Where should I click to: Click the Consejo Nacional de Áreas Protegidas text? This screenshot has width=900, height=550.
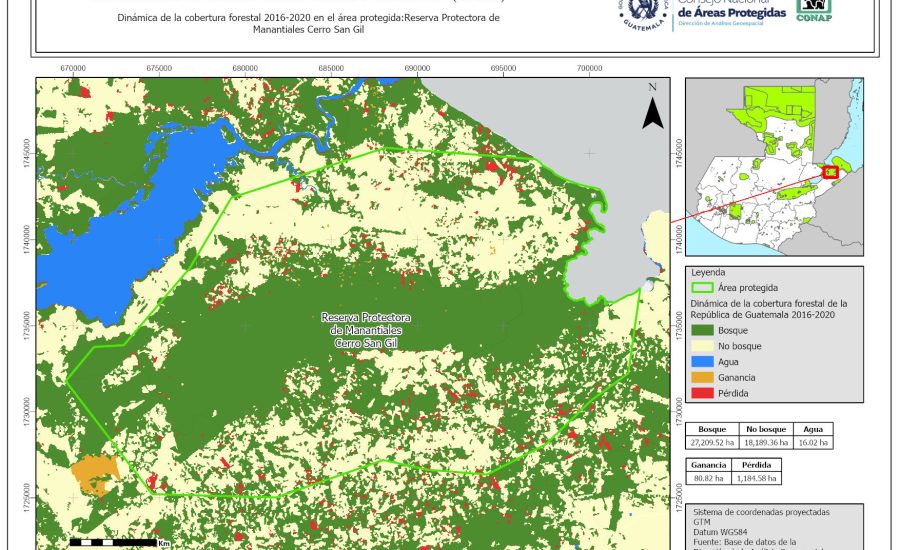pos(732,14)
